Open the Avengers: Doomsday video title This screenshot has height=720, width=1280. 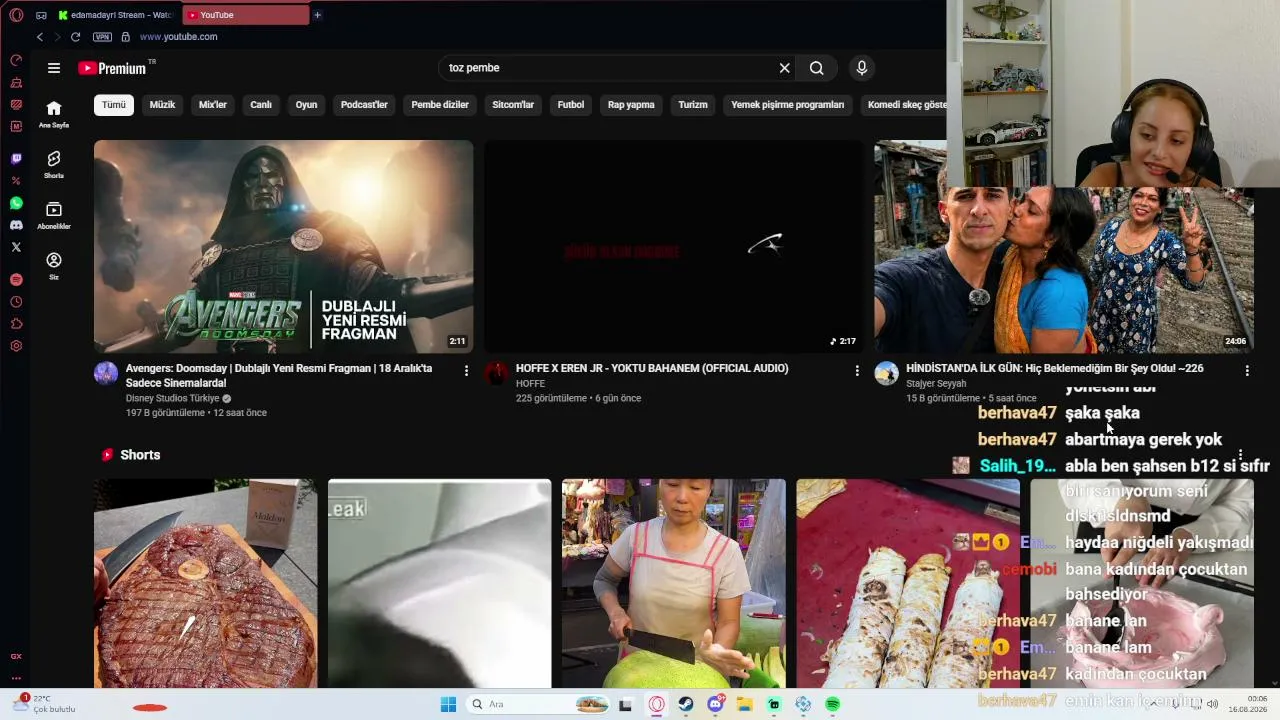[x=279, y=375]
